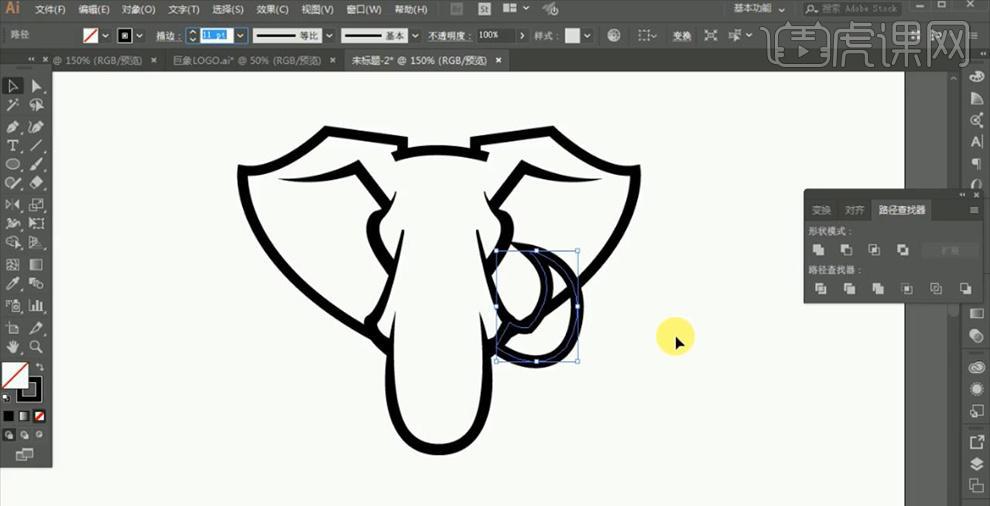This screenshot has width=990, height=506.
Task: Open the stroke weight dropdown
Action: 240,35
